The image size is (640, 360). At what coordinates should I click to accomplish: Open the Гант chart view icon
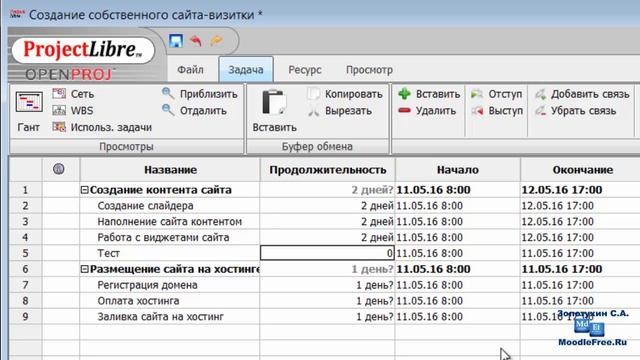[x=29, y=102]
